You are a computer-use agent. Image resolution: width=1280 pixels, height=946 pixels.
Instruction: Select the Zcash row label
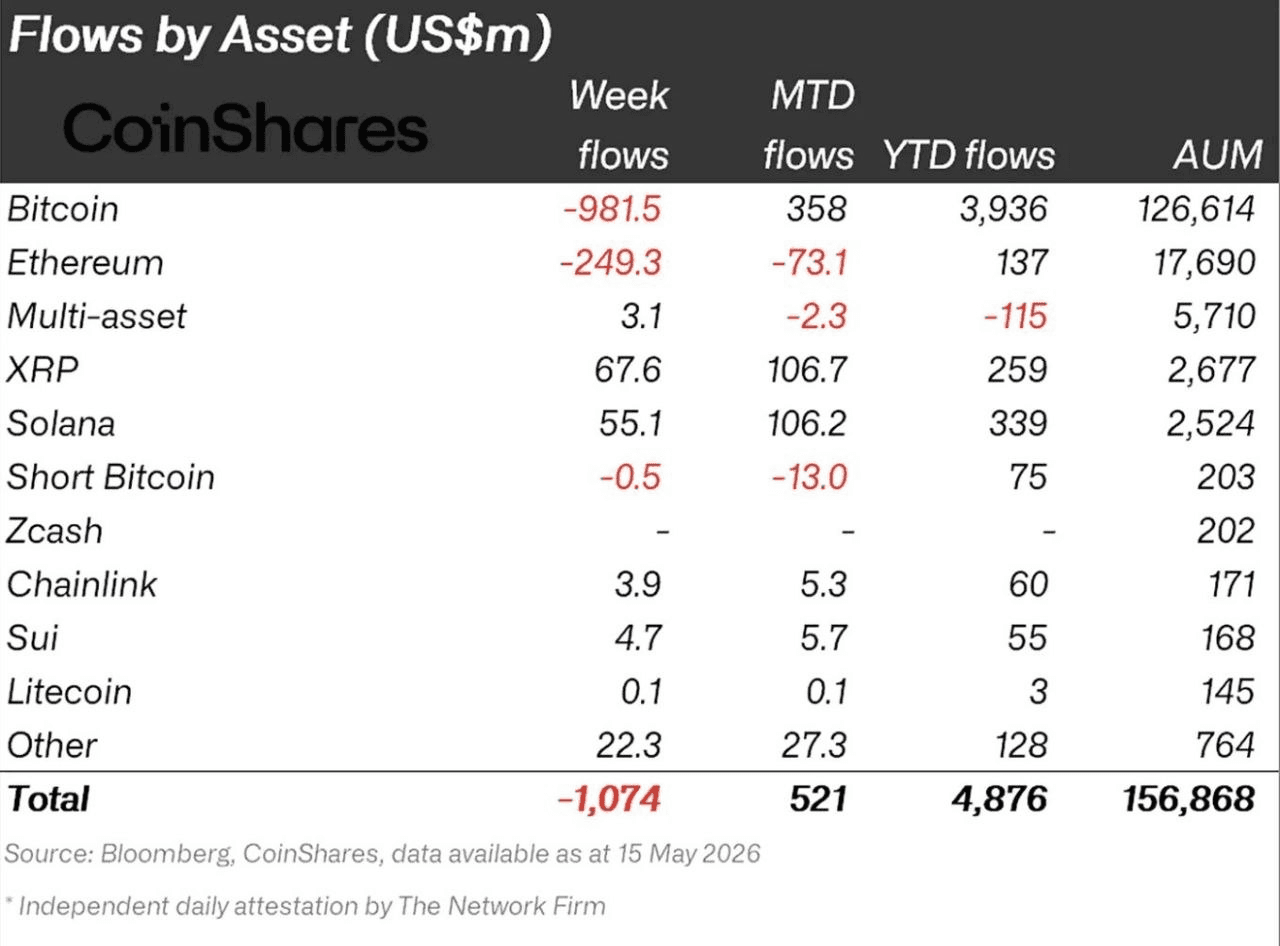(x=55, y=531)
